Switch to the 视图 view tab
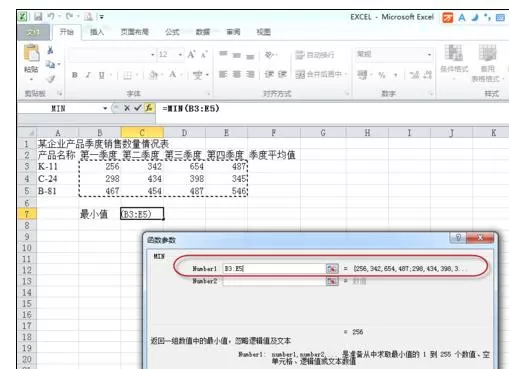Viewport: 509px width, 369px height. pos(263,32)
